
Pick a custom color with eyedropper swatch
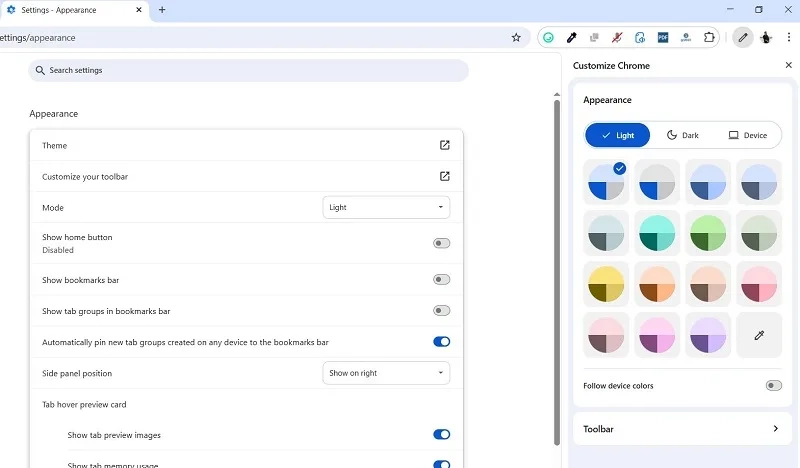[759, 335]
